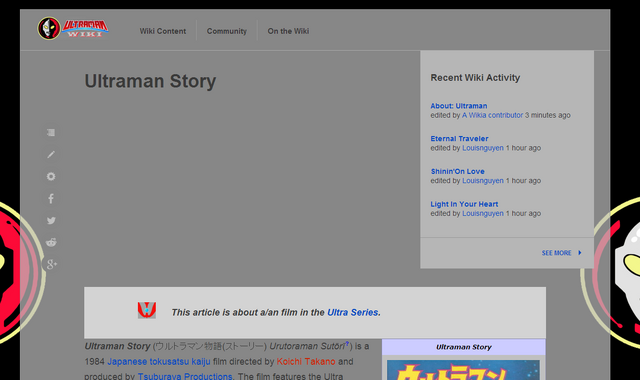Share page via Facebook icon
Image resolution: width=640 pixels, height=380 pixels.
[51, 198]
